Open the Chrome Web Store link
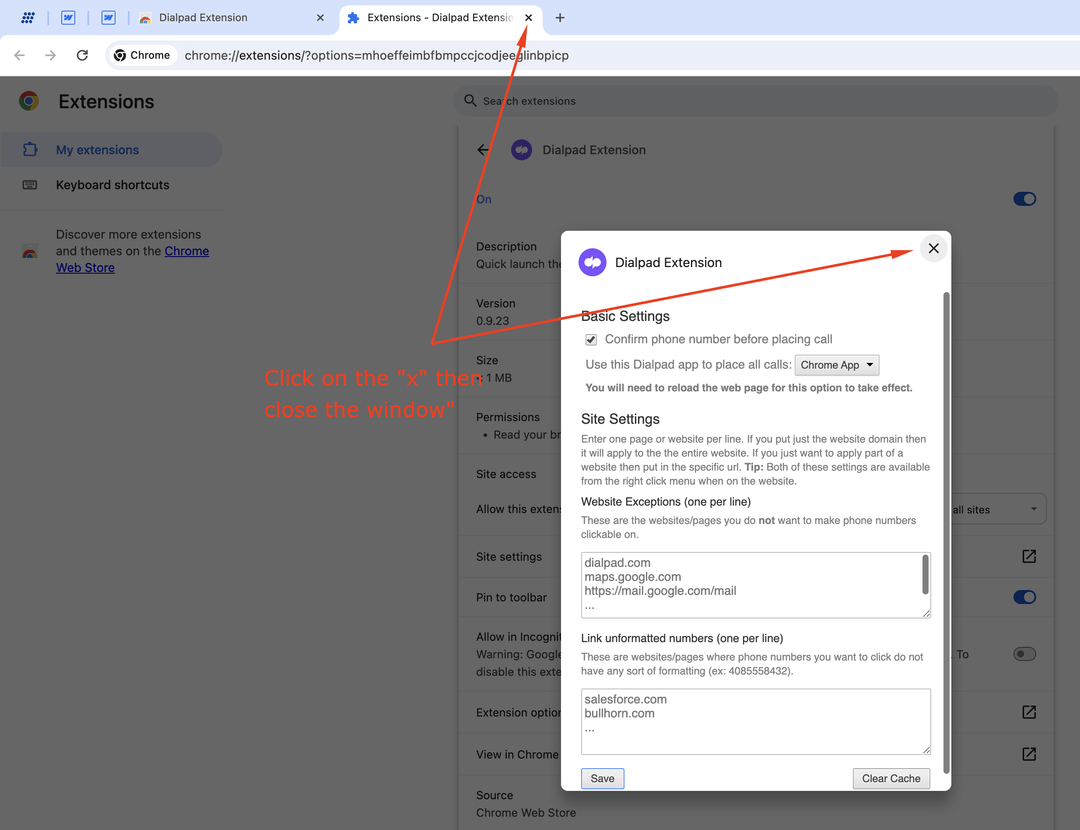Viewport: 1080px width, 830px height. tap(132, 259)
